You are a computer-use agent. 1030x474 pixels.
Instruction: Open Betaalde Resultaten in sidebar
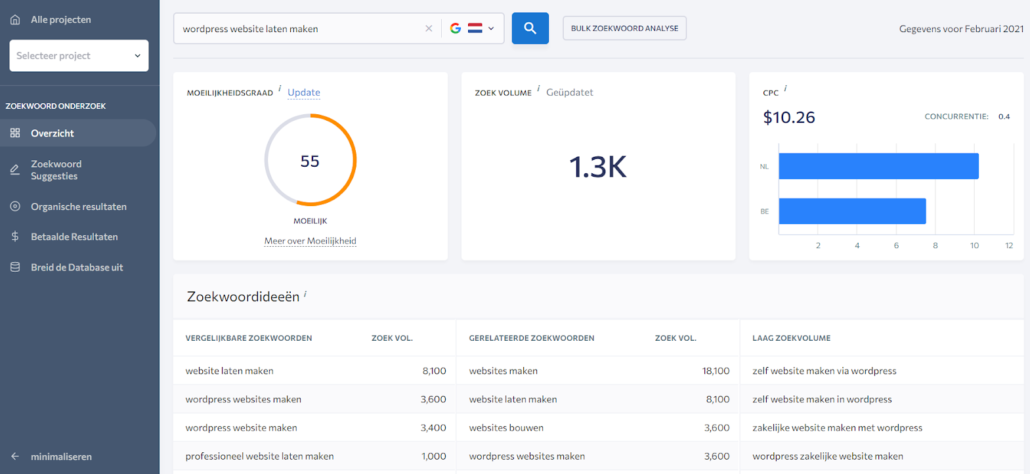74,236
